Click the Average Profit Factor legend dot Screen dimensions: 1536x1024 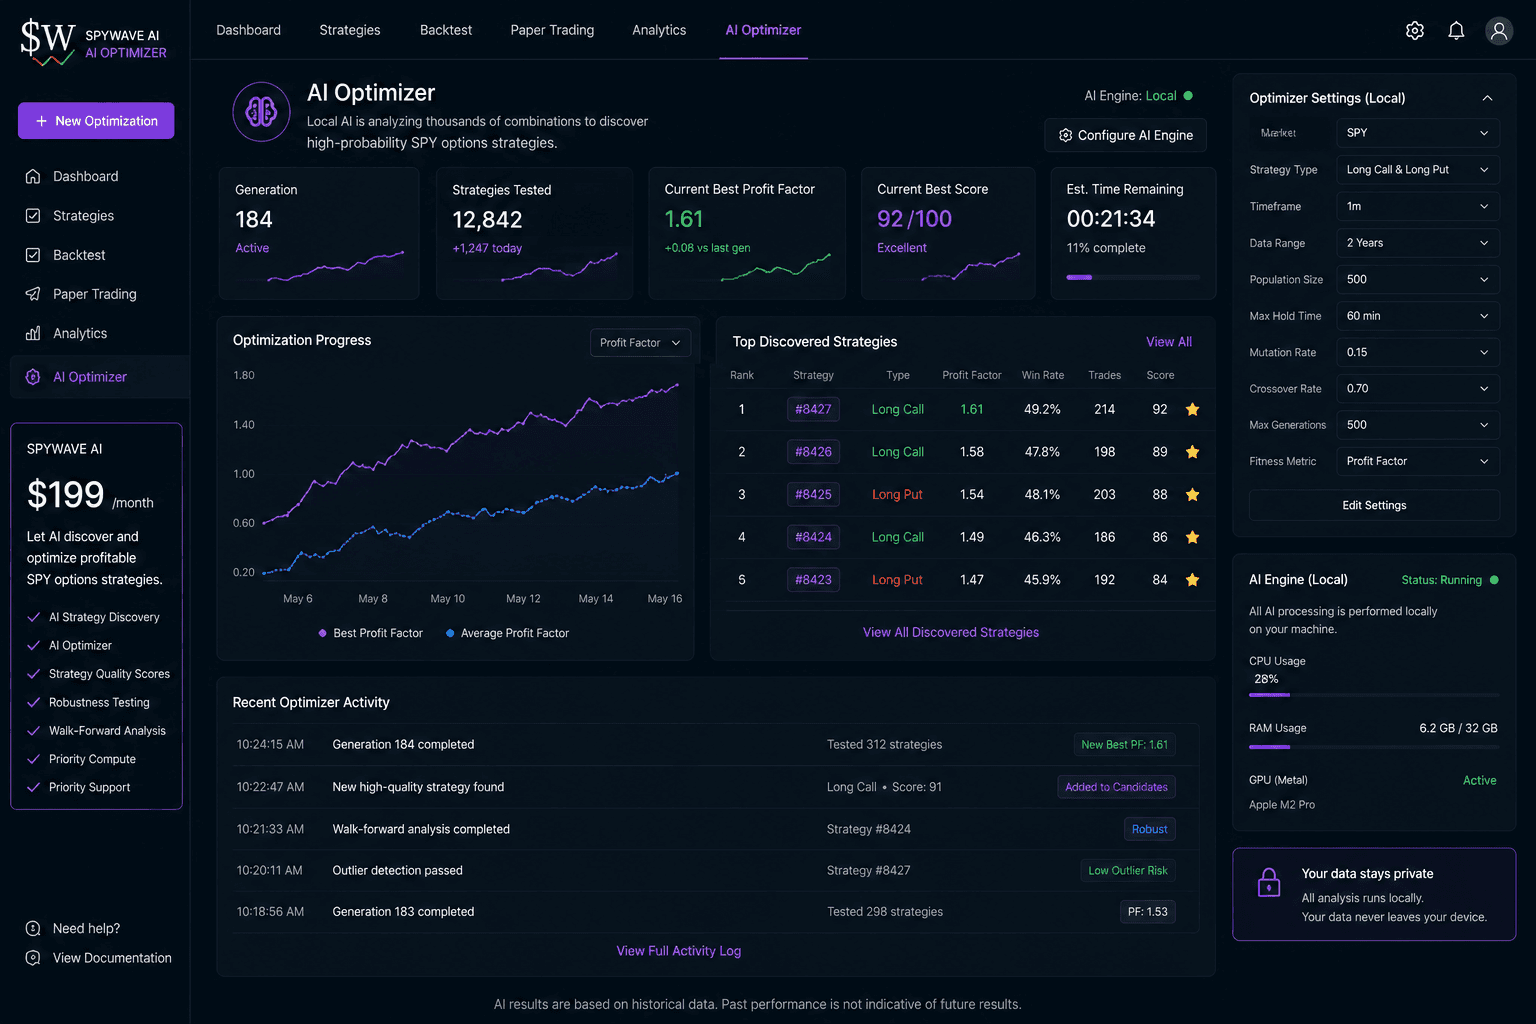(450, 633)
